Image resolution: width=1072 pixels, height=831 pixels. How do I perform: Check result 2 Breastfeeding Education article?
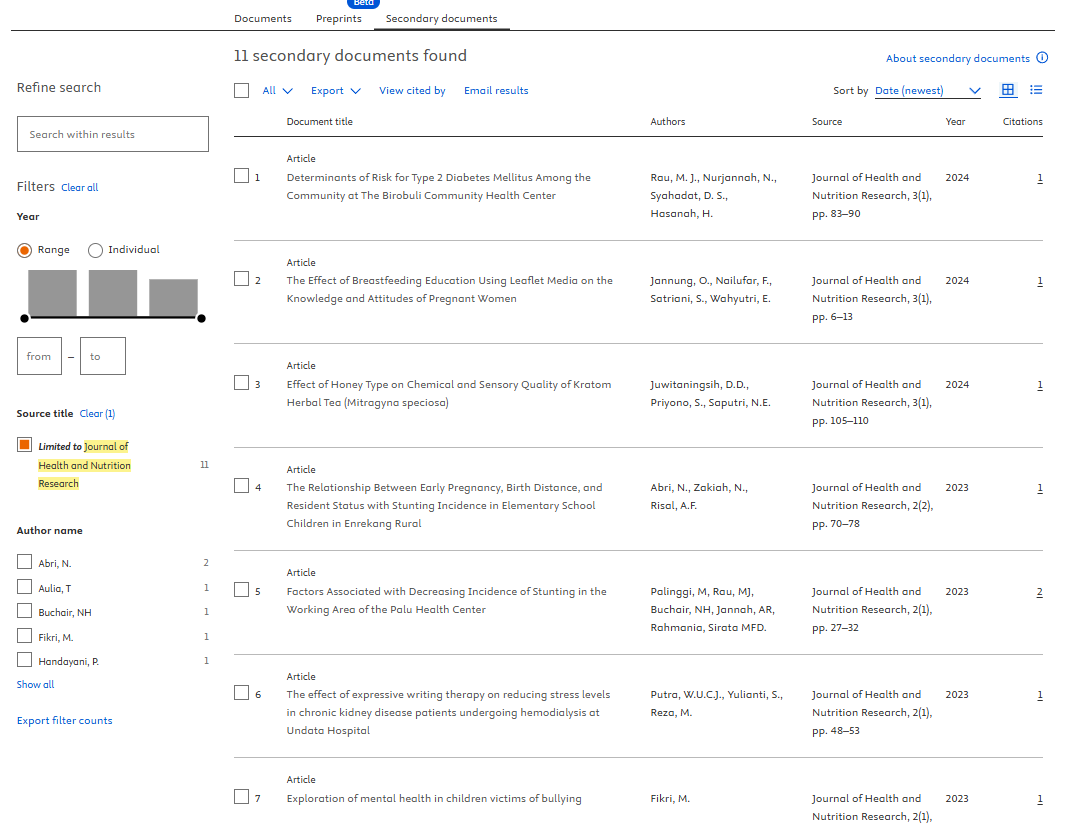[x=241, y=279]
